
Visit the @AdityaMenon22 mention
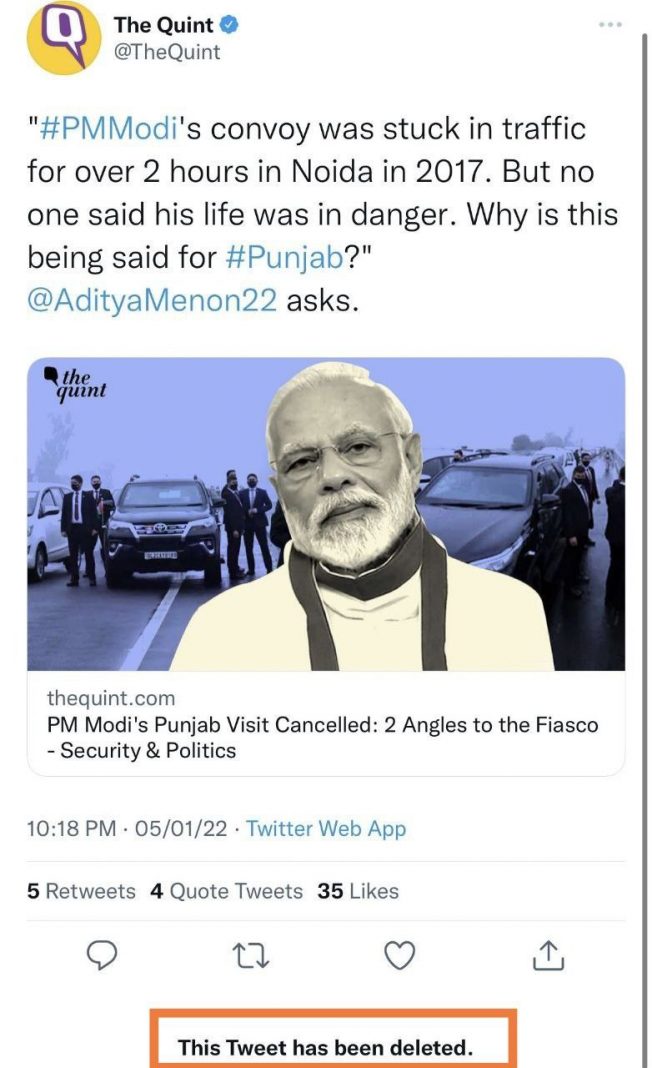[x=152, y=300]
